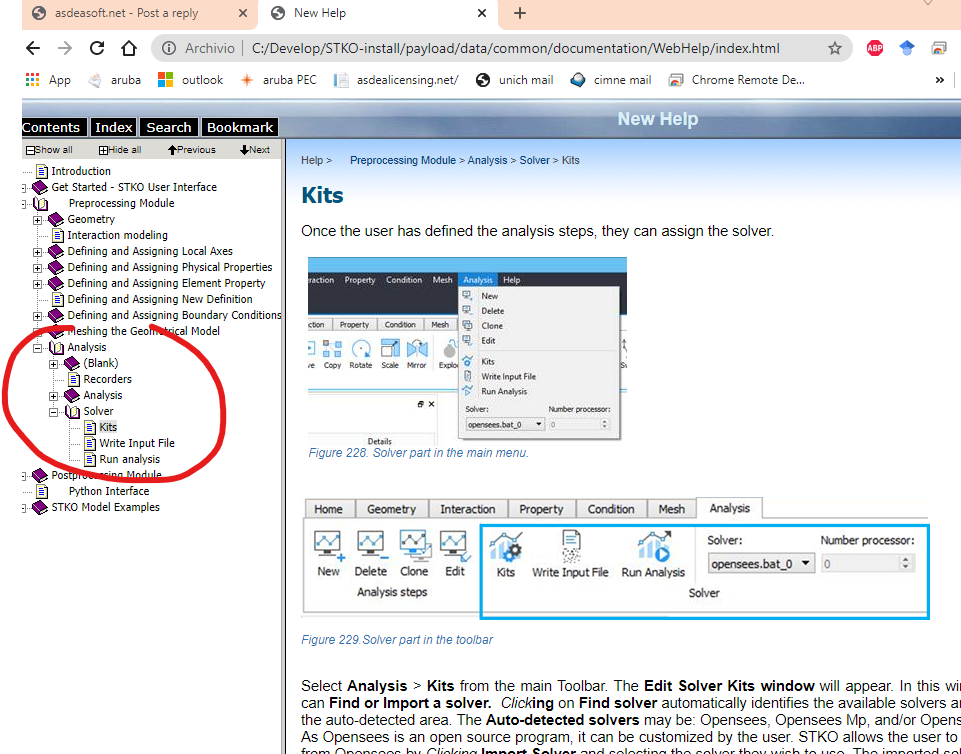Open the asdealicensing.net bookmark
This screenshot has width=961, height=754.
(396, 80)
